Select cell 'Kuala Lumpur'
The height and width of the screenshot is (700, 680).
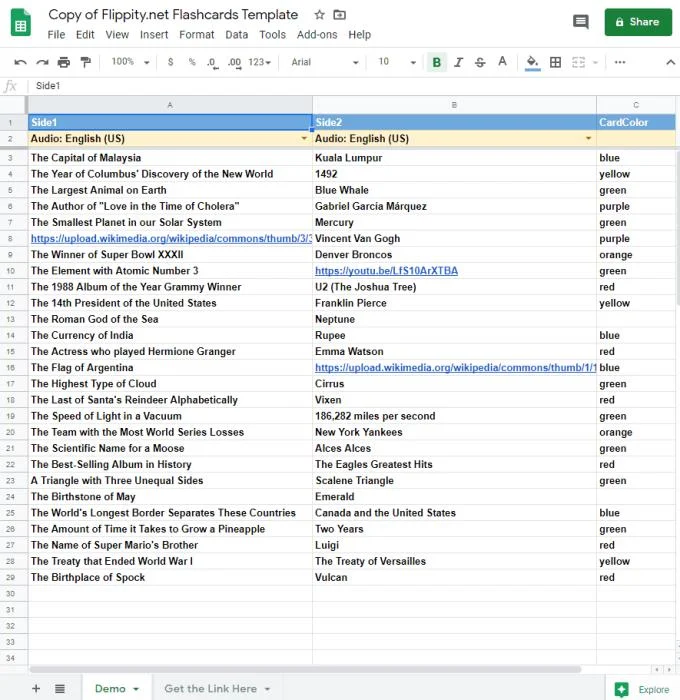454,158
